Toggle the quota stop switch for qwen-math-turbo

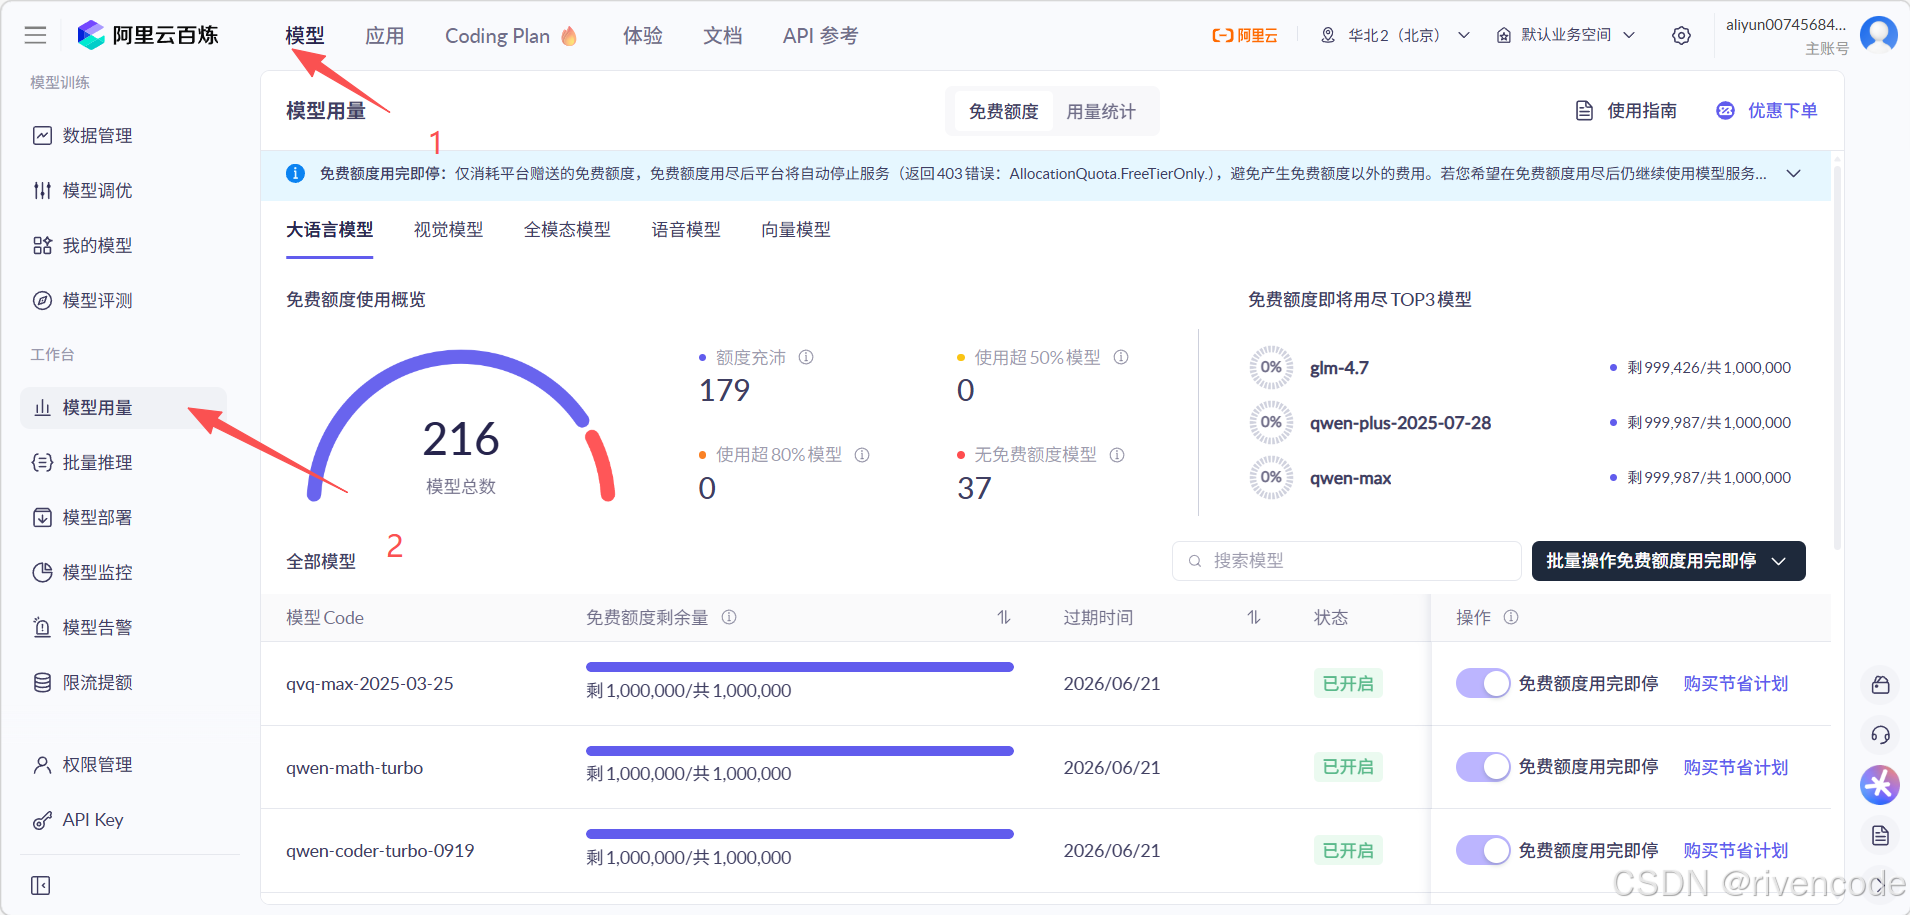point(1483,766)
